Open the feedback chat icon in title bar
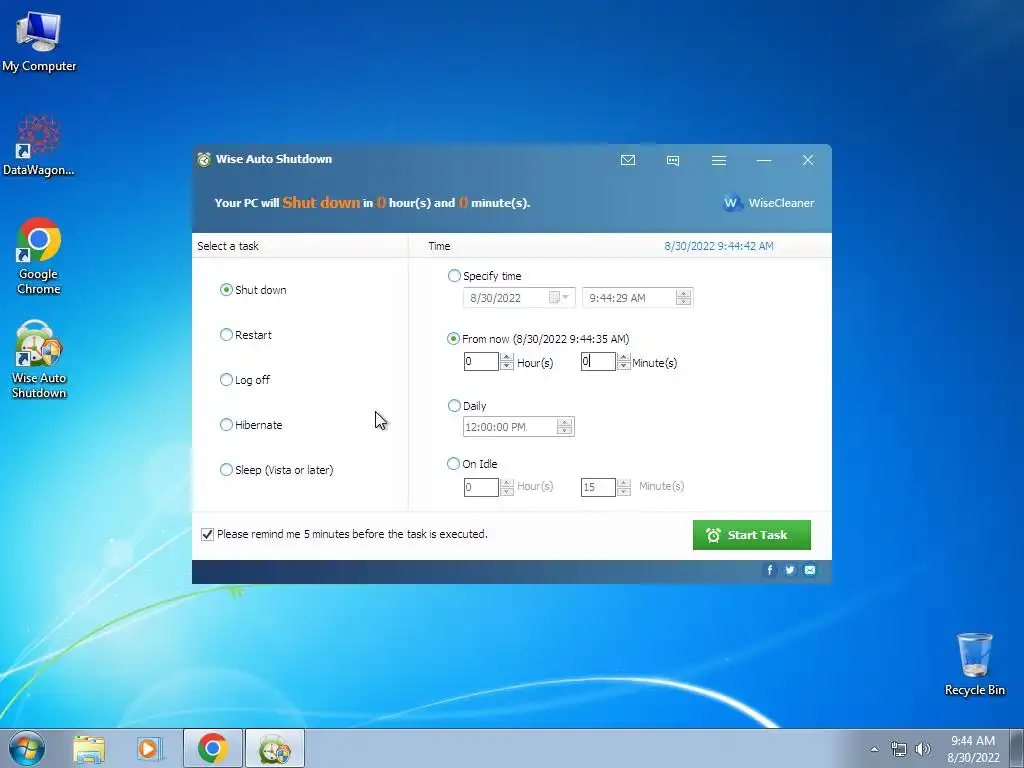 point(673,160)
